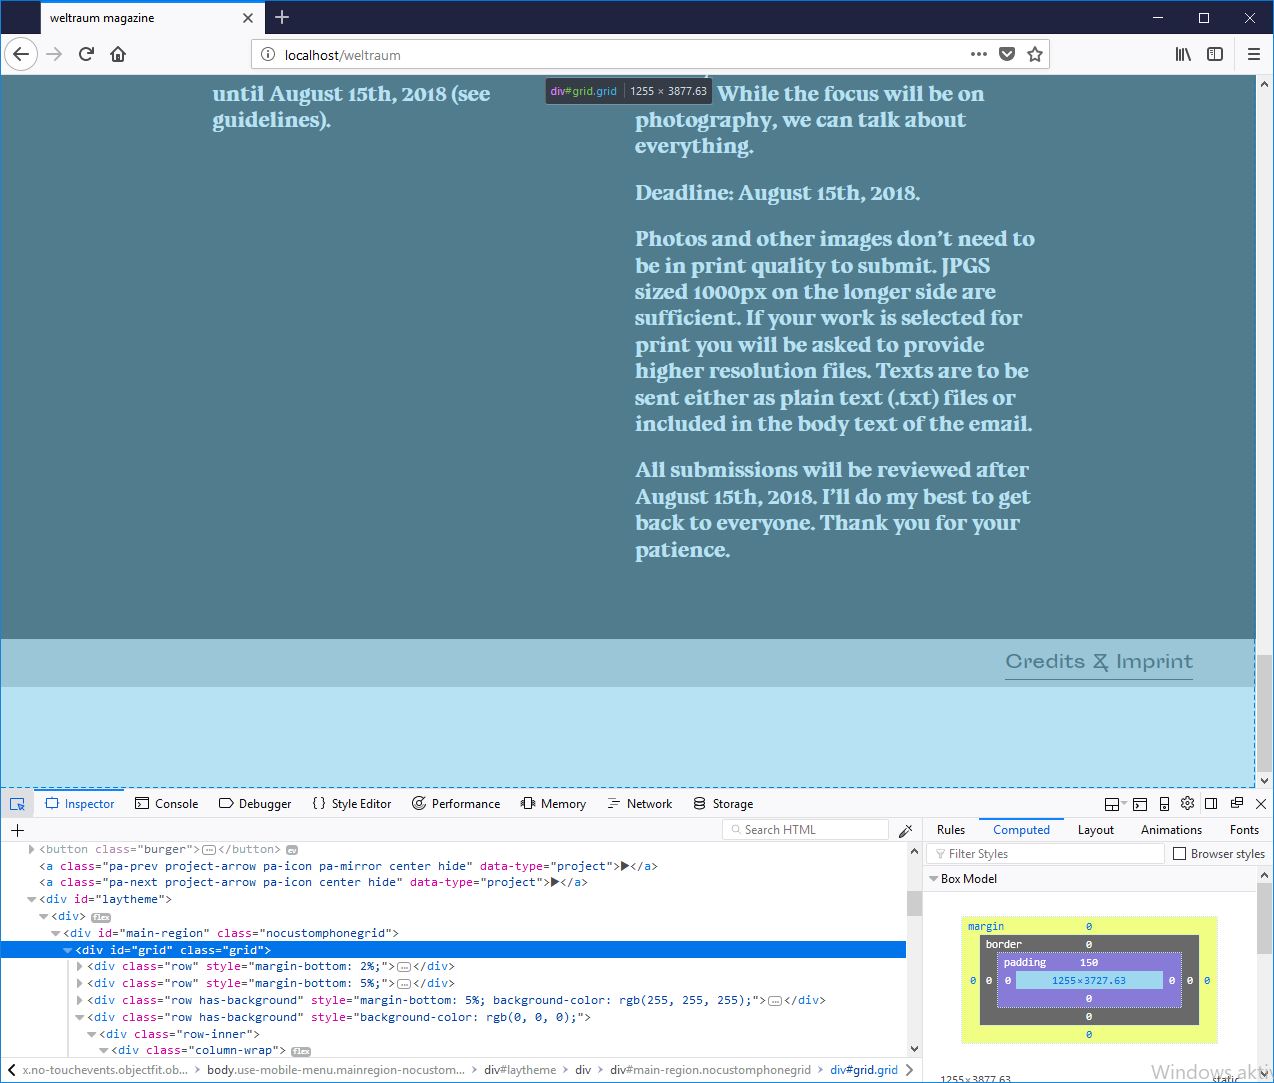Open DevTools in separate window

point(1237,803)
